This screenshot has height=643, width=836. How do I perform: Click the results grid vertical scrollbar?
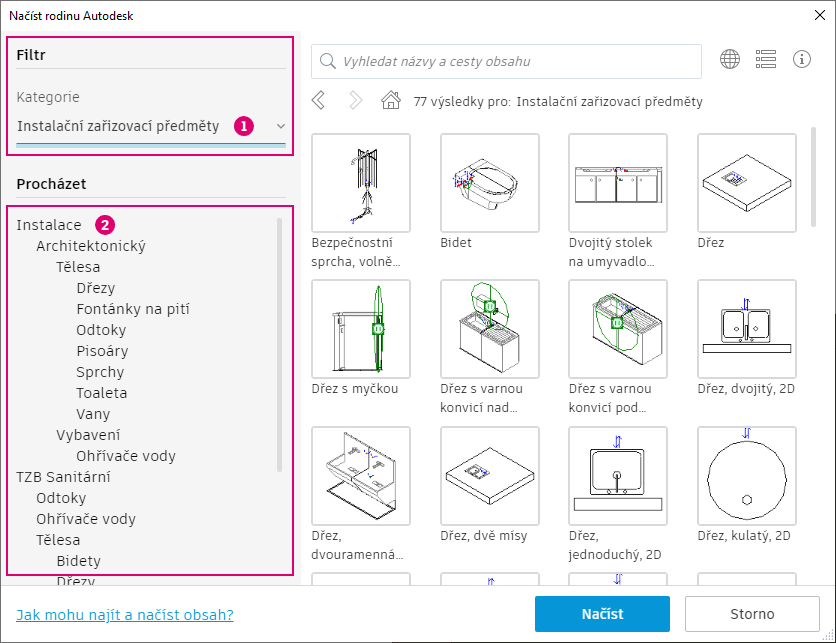tap(813, 177)
